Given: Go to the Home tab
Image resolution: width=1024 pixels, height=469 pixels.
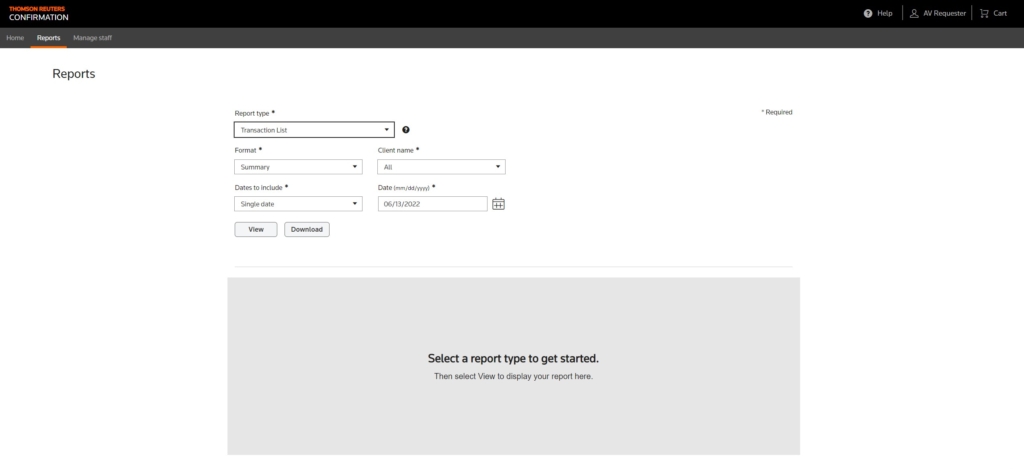Looking at the screenshot, I should point(15,38).
